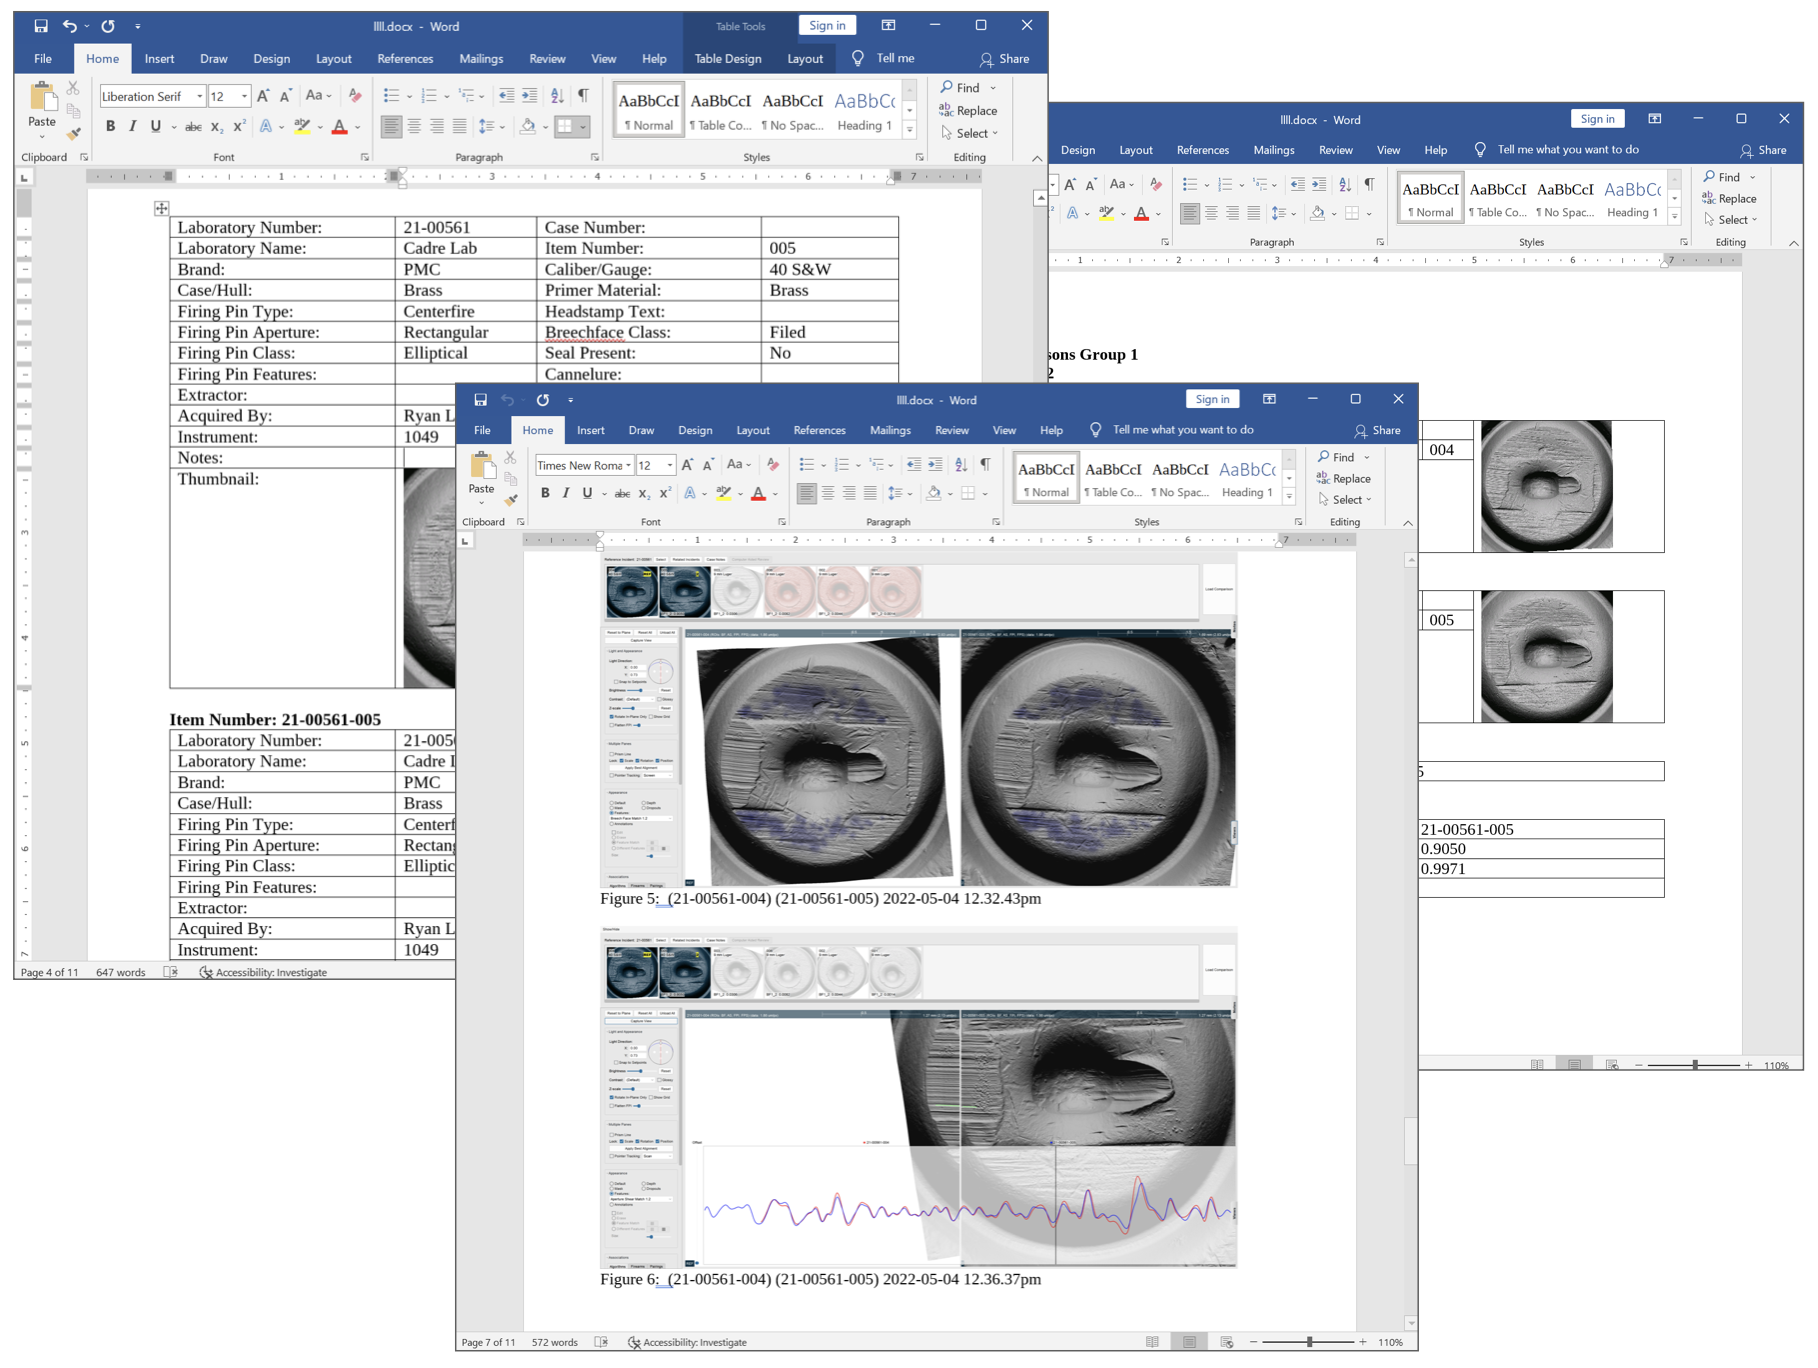Click Paste icon in front window

[x=482, y=466]
